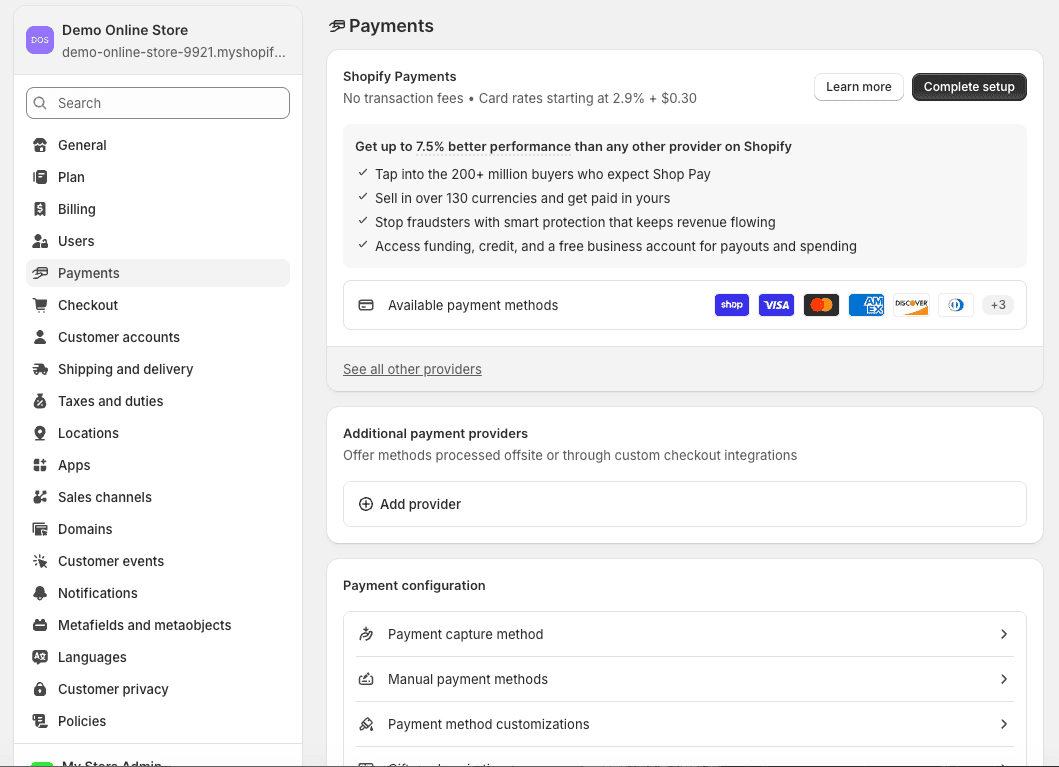The image size is (1059, 767).
Task: Click the Shopify Payments card title
Action: click(400, 76)
